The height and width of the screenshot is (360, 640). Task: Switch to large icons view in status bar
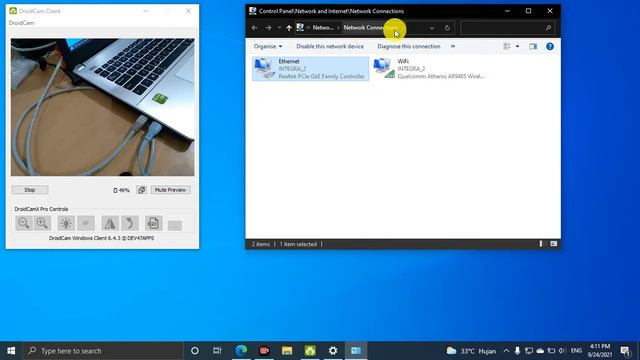(553, 244)
